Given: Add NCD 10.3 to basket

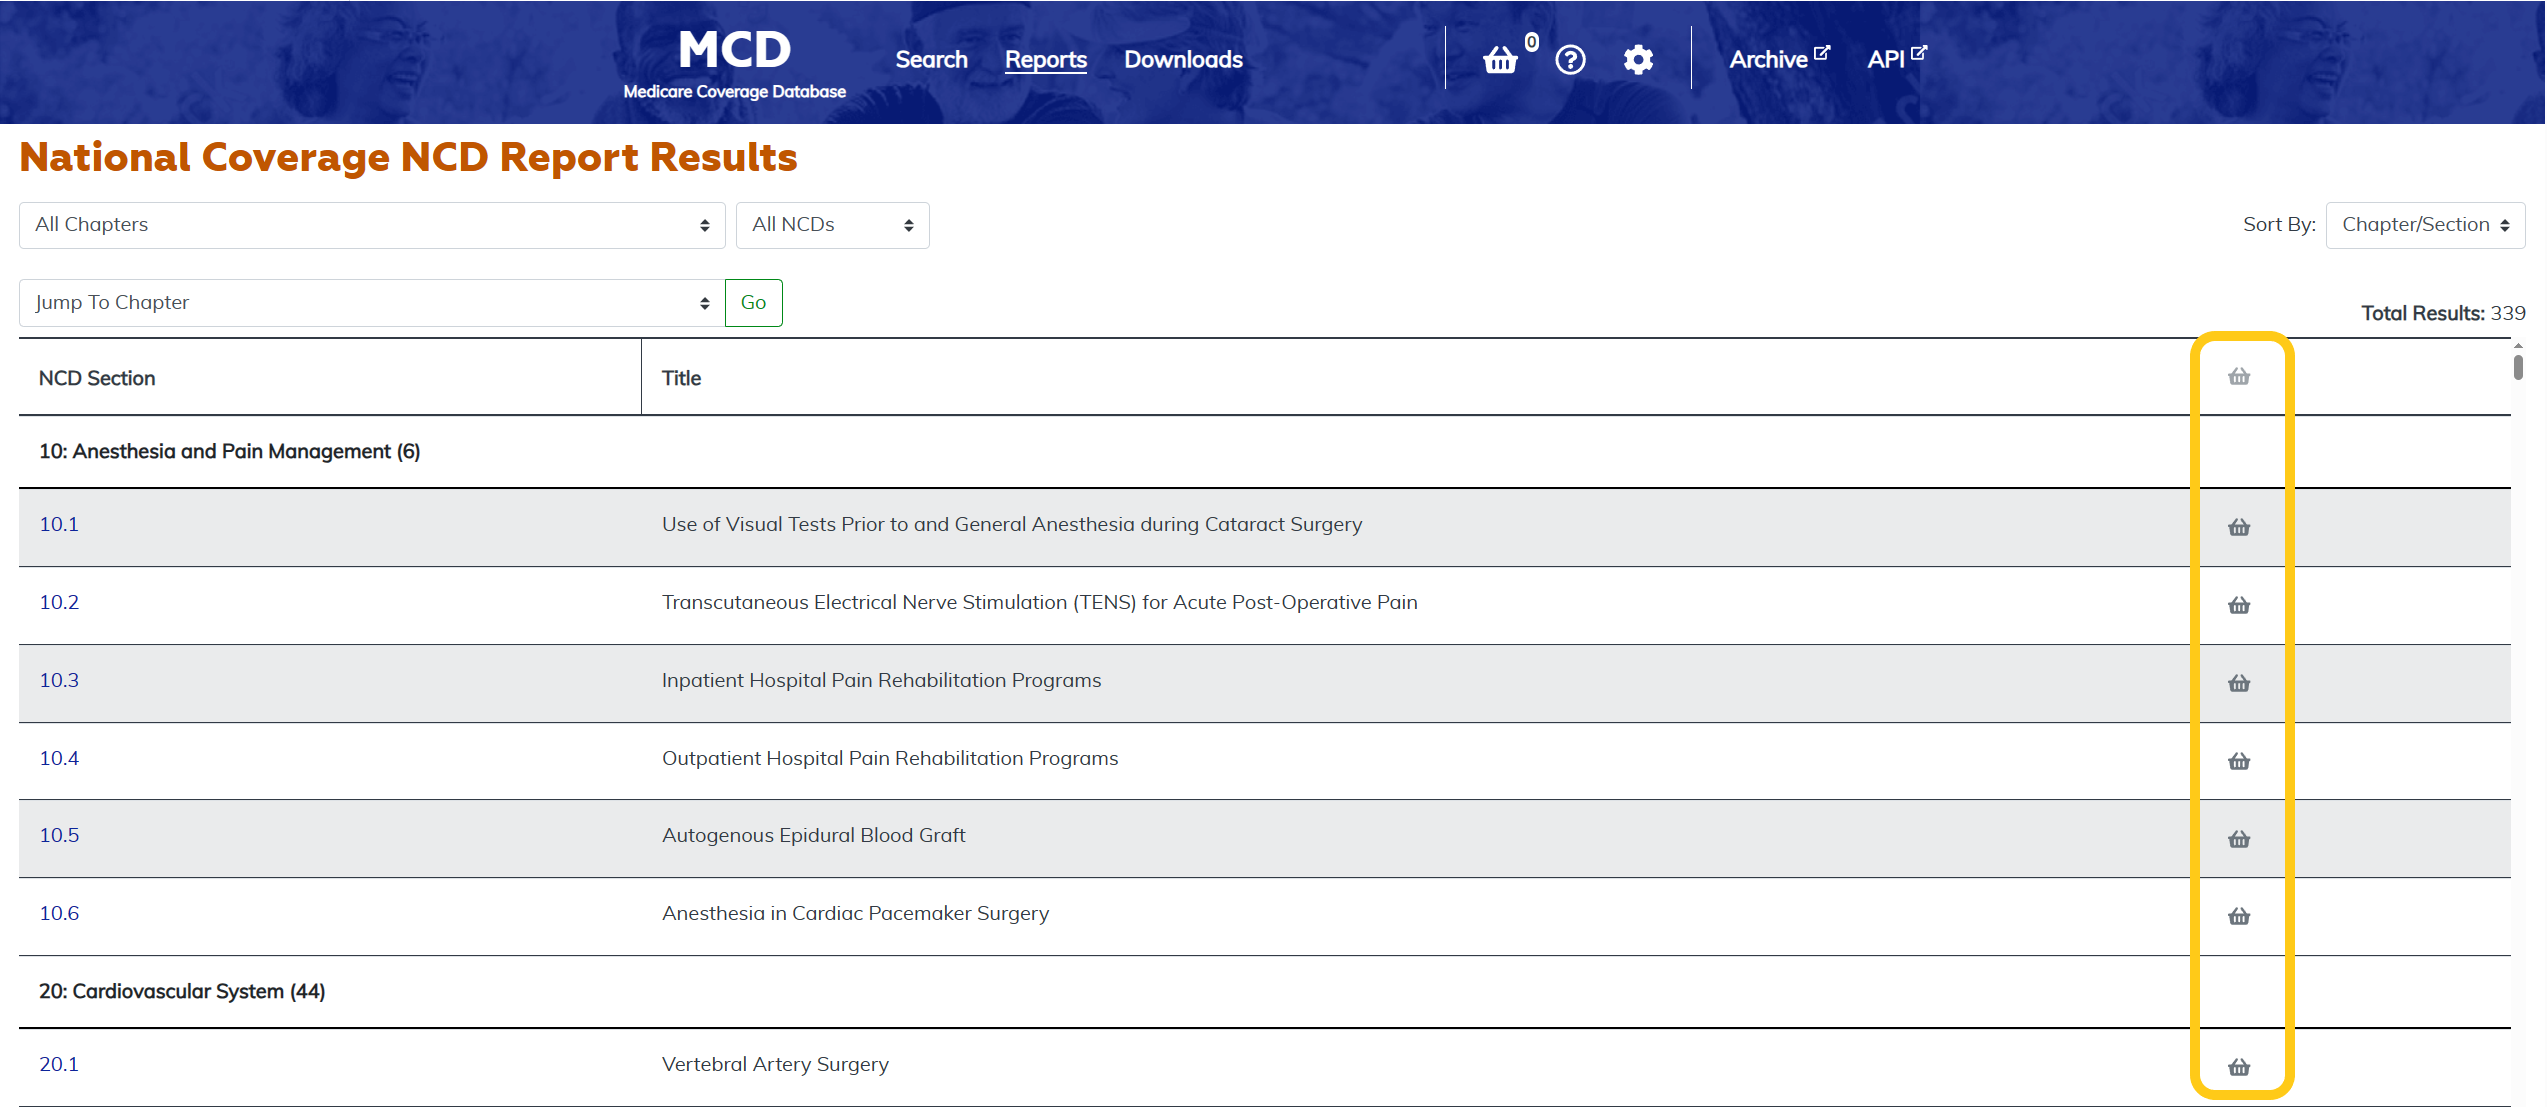Looking at the screenshot, I should (2239, 683).
